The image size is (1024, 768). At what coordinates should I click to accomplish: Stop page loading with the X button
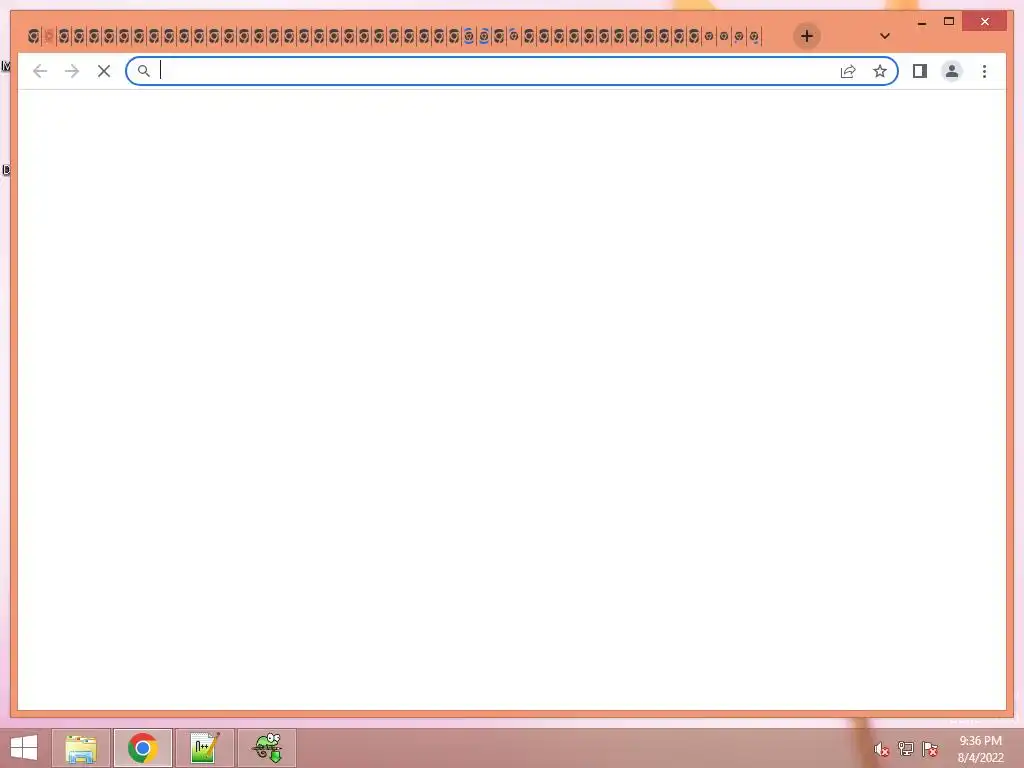(x=104, y=71)
